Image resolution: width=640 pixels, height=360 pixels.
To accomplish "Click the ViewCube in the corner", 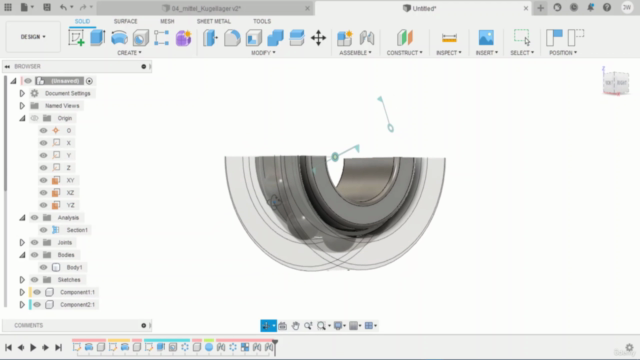I will [616, 83].
